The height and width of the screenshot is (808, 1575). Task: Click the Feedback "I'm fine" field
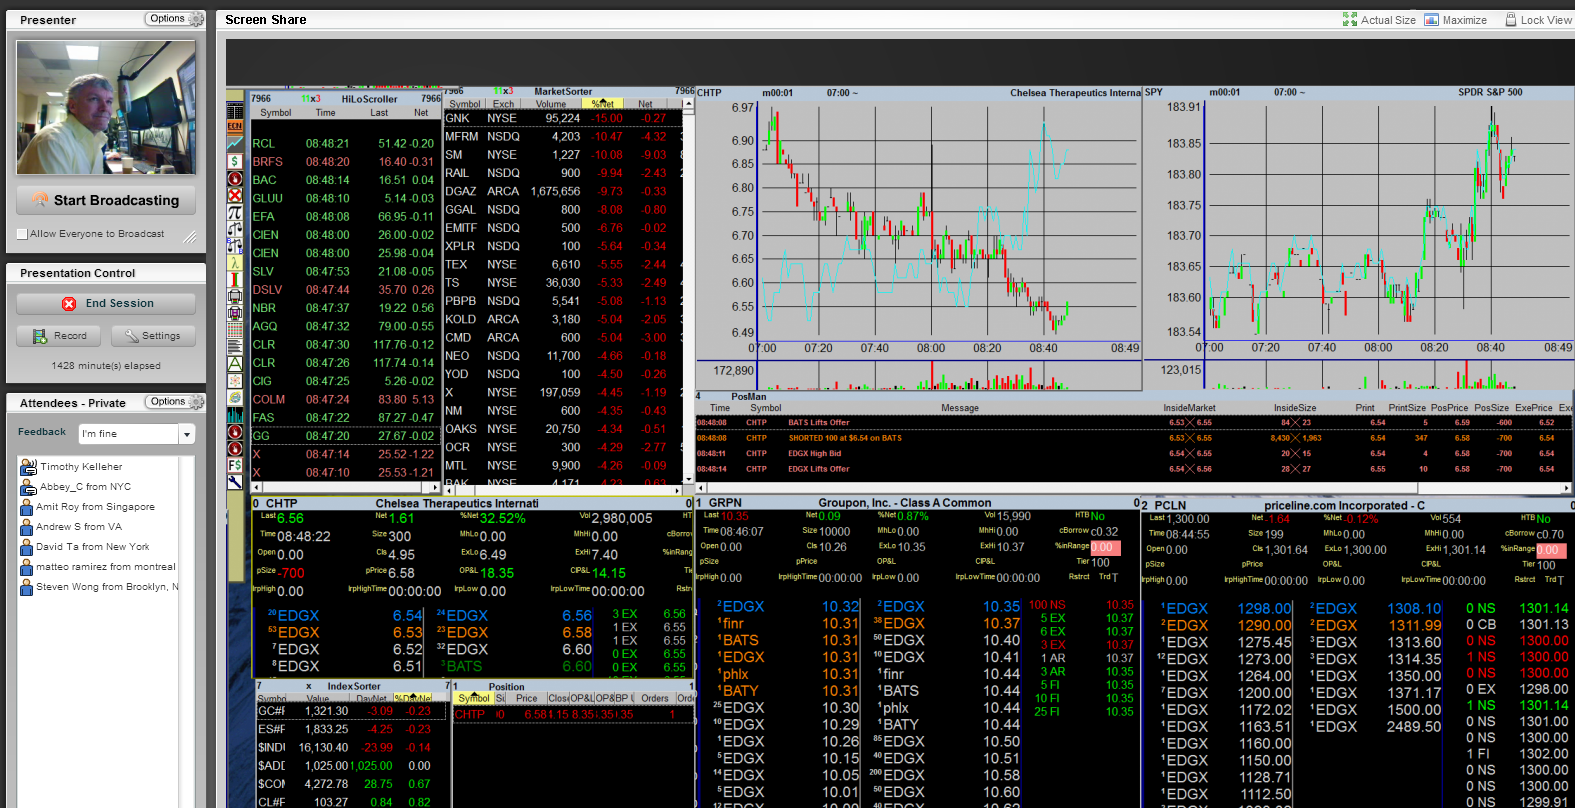[128, 434]
